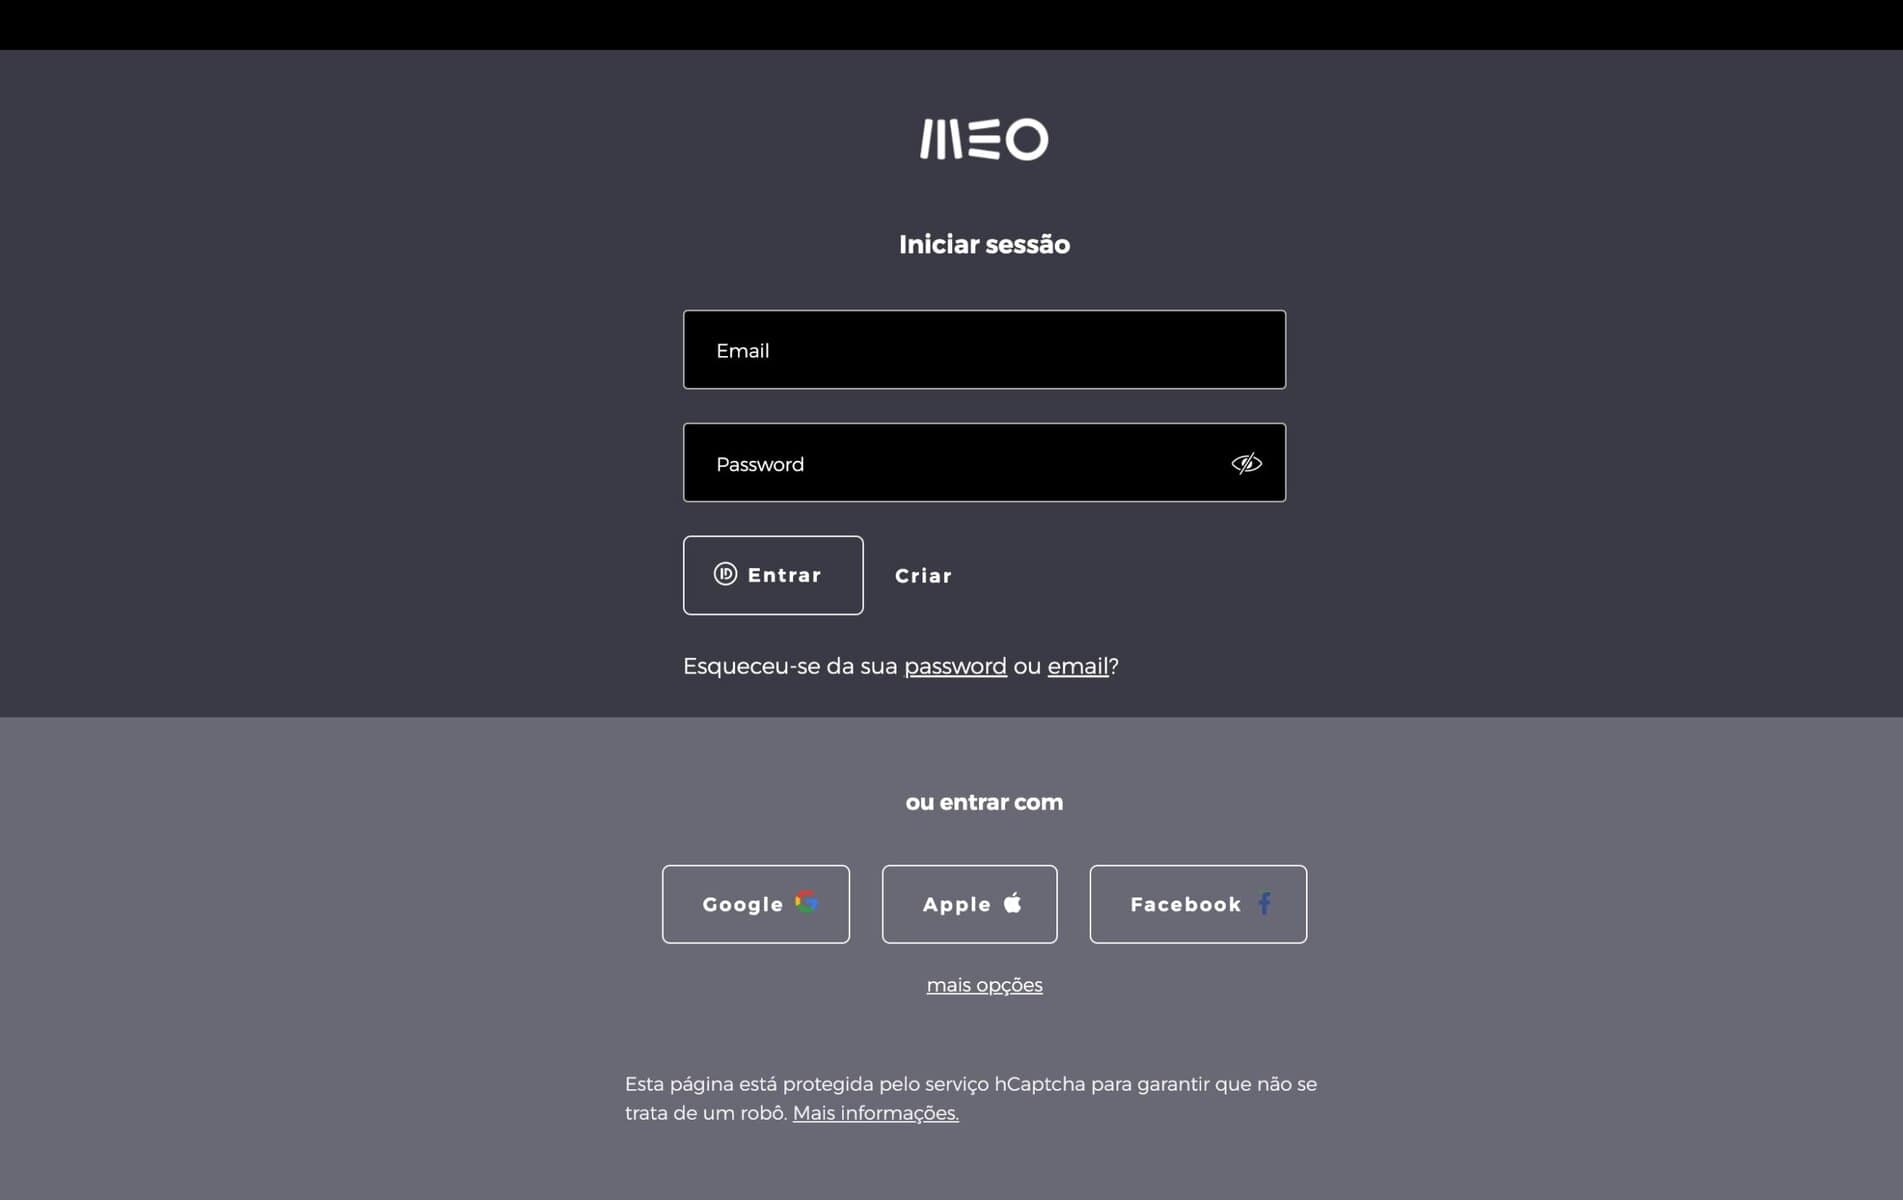Screen dimensions: 1903x1200
Task: Click the Apple logo icon
Action: click(x=1012, y=902)
